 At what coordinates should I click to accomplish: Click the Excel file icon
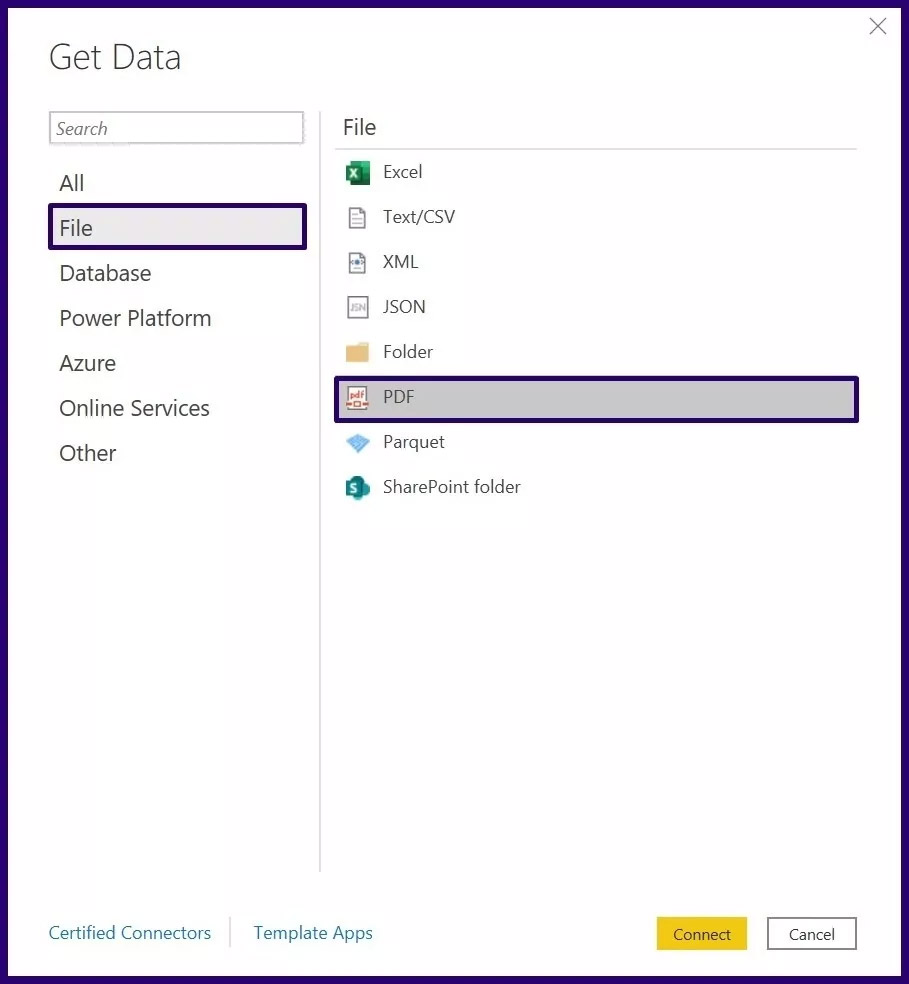[357, 173]
